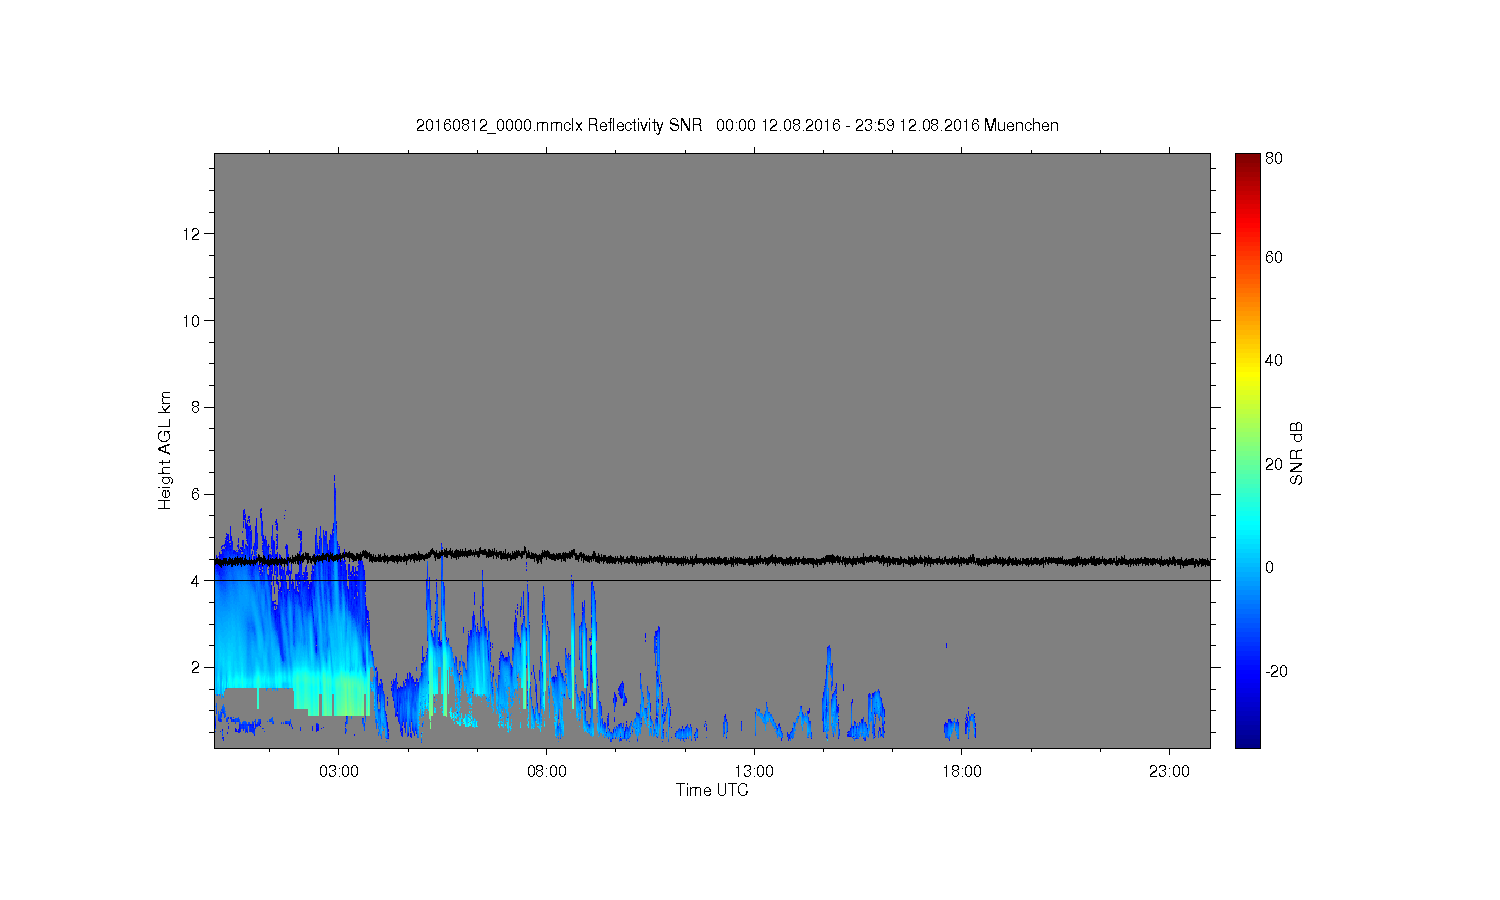Select the 'Time UTC' axis label

click(712, 790)
